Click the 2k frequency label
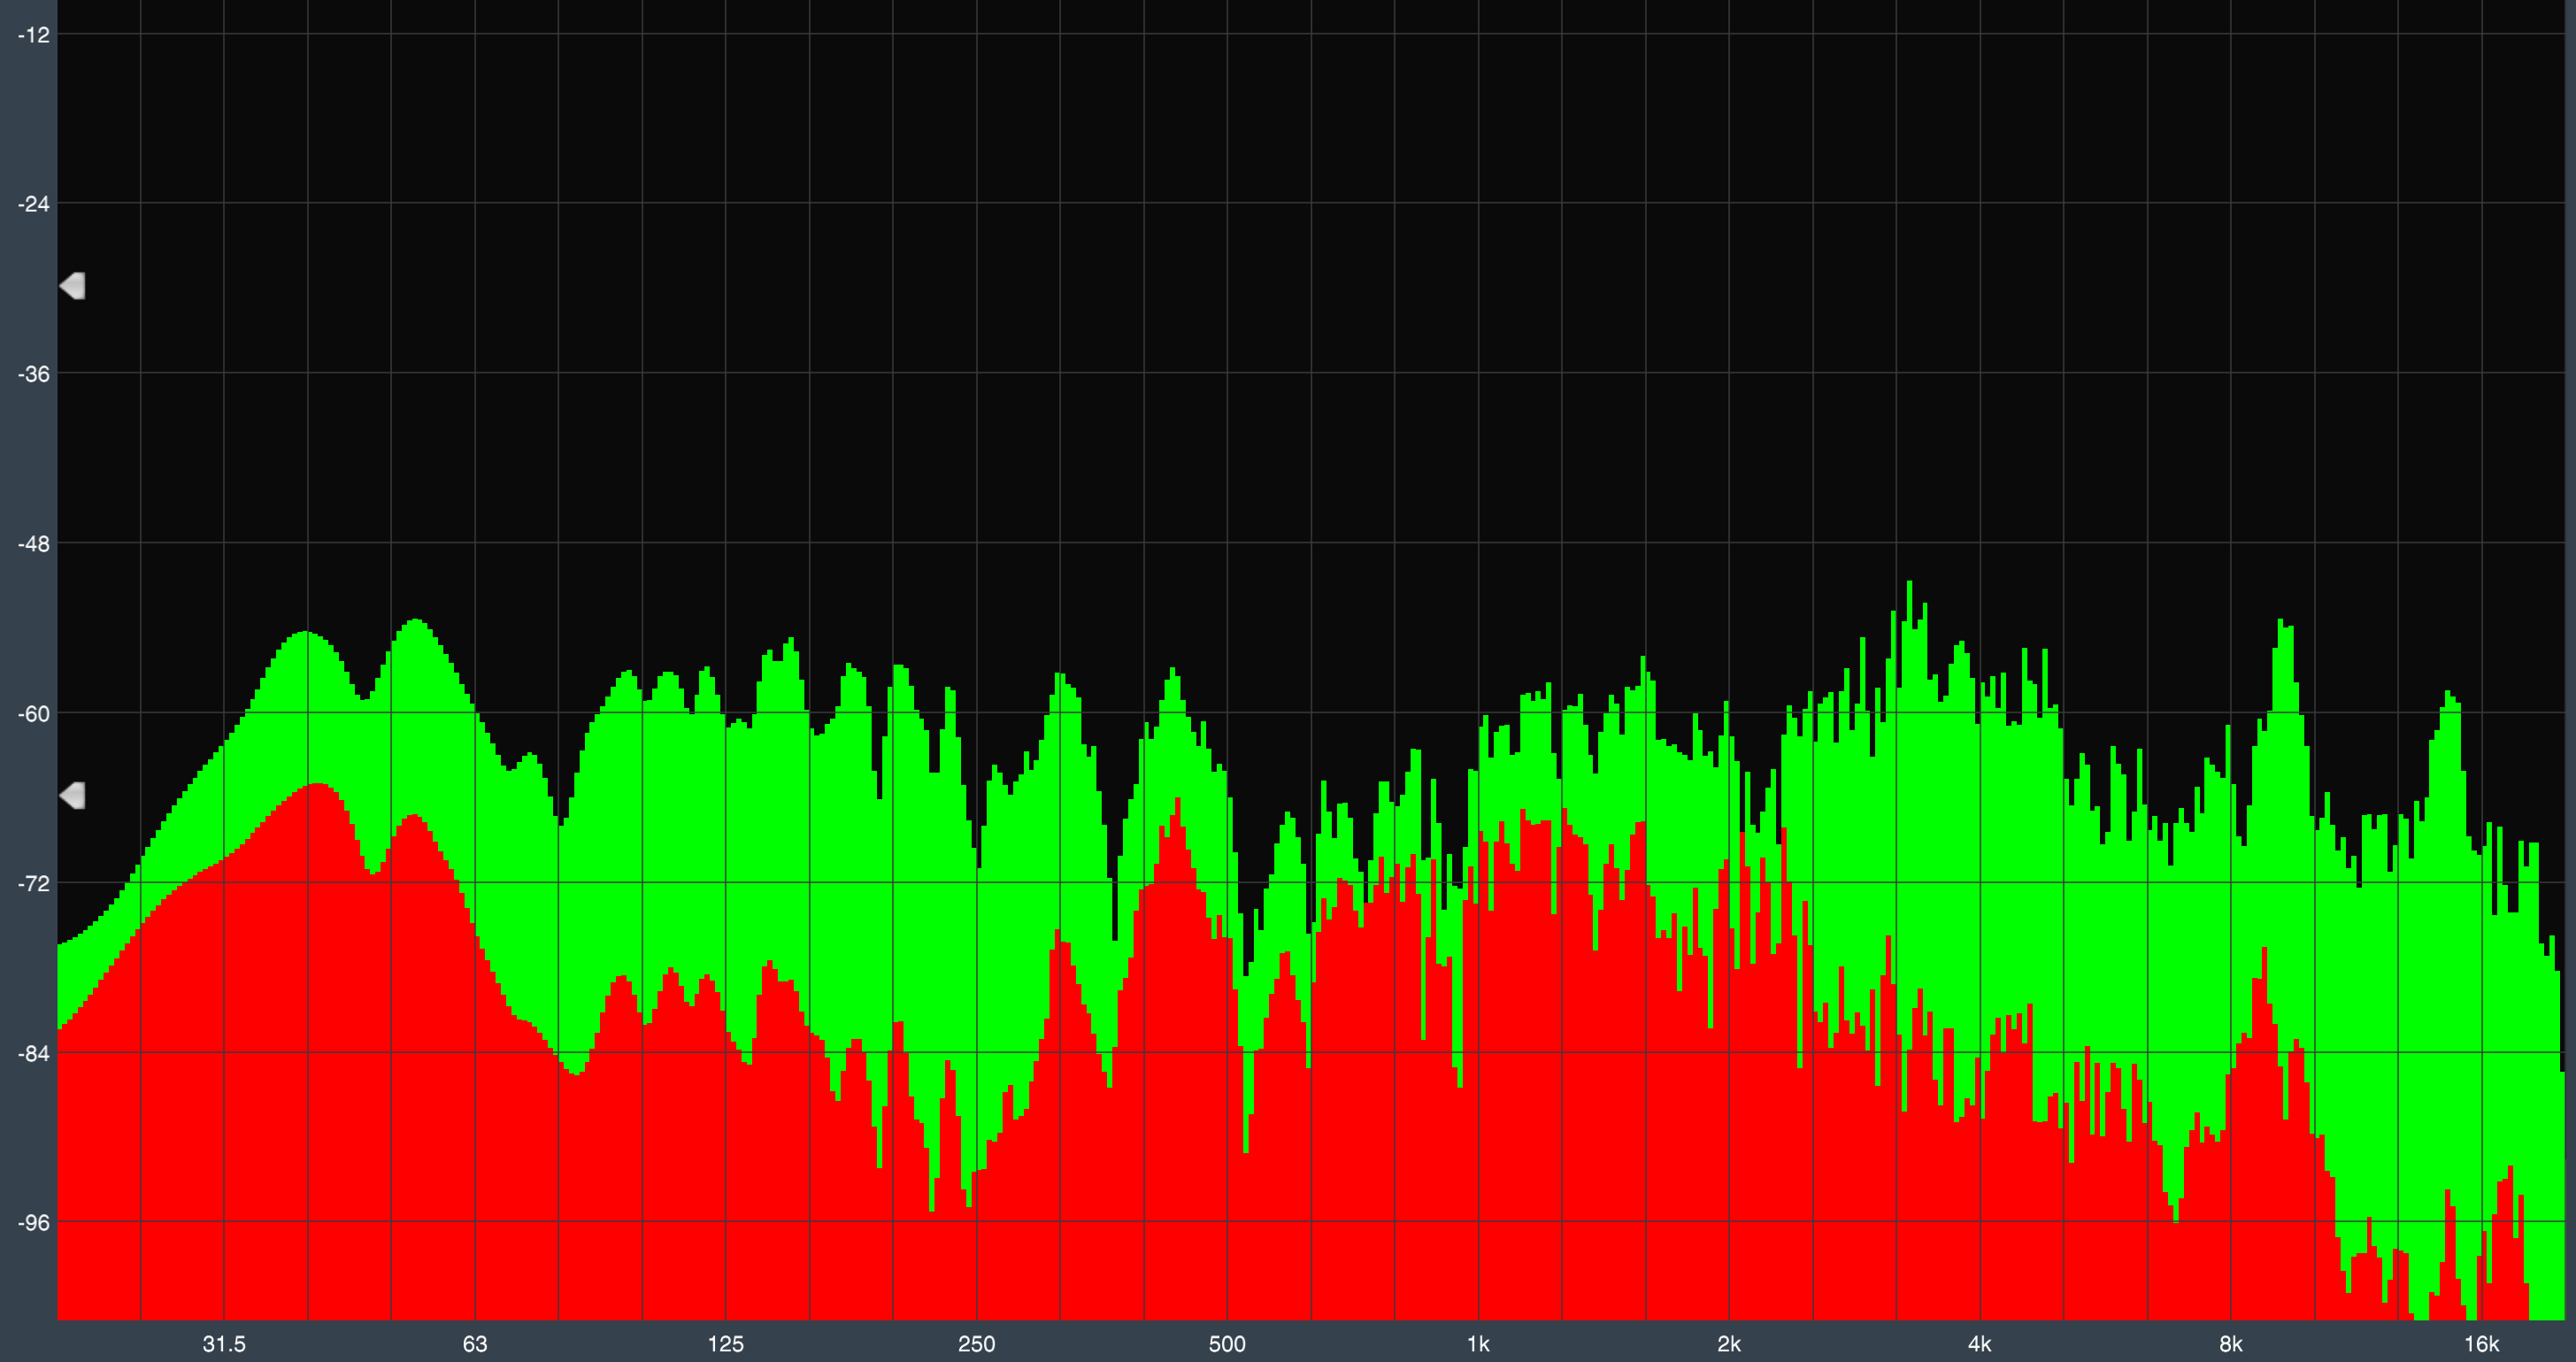The height and width of the screenshot is (1362, 2576). coord(1729,1344)
